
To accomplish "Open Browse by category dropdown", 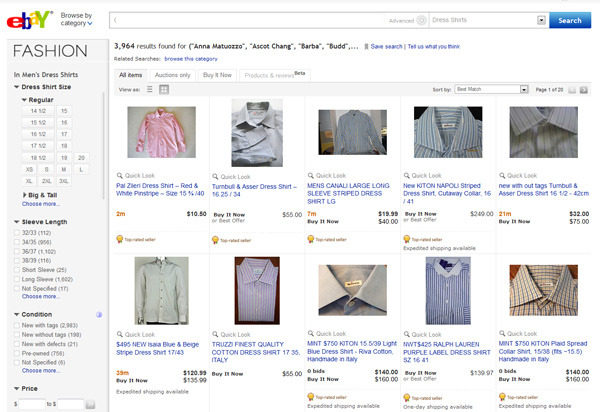I will coord(76,19).
